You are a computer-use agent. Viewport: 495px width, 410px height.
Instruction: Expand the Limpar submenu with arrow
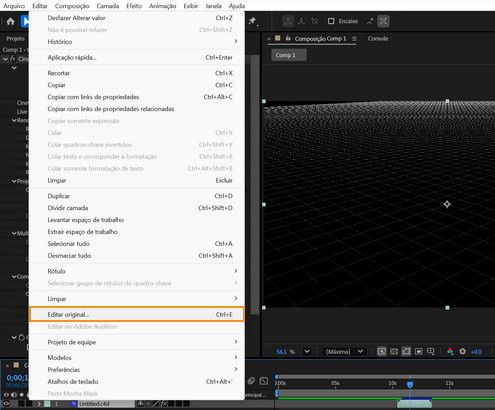point(137,299)
